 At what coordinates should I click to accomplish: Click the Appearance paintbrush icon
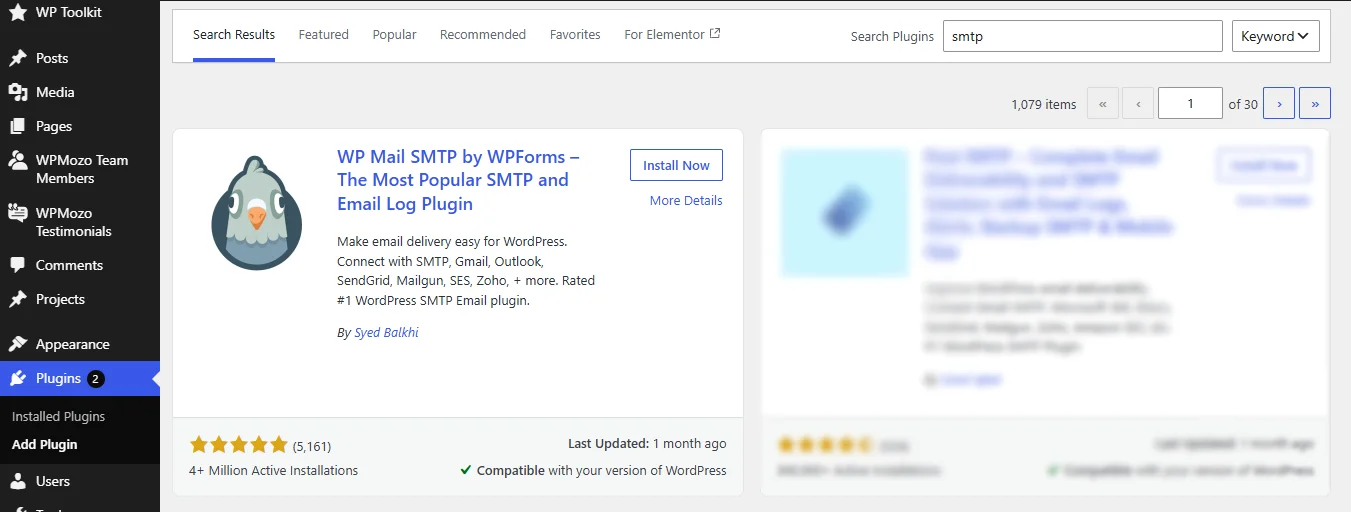[x=18, y=344]
